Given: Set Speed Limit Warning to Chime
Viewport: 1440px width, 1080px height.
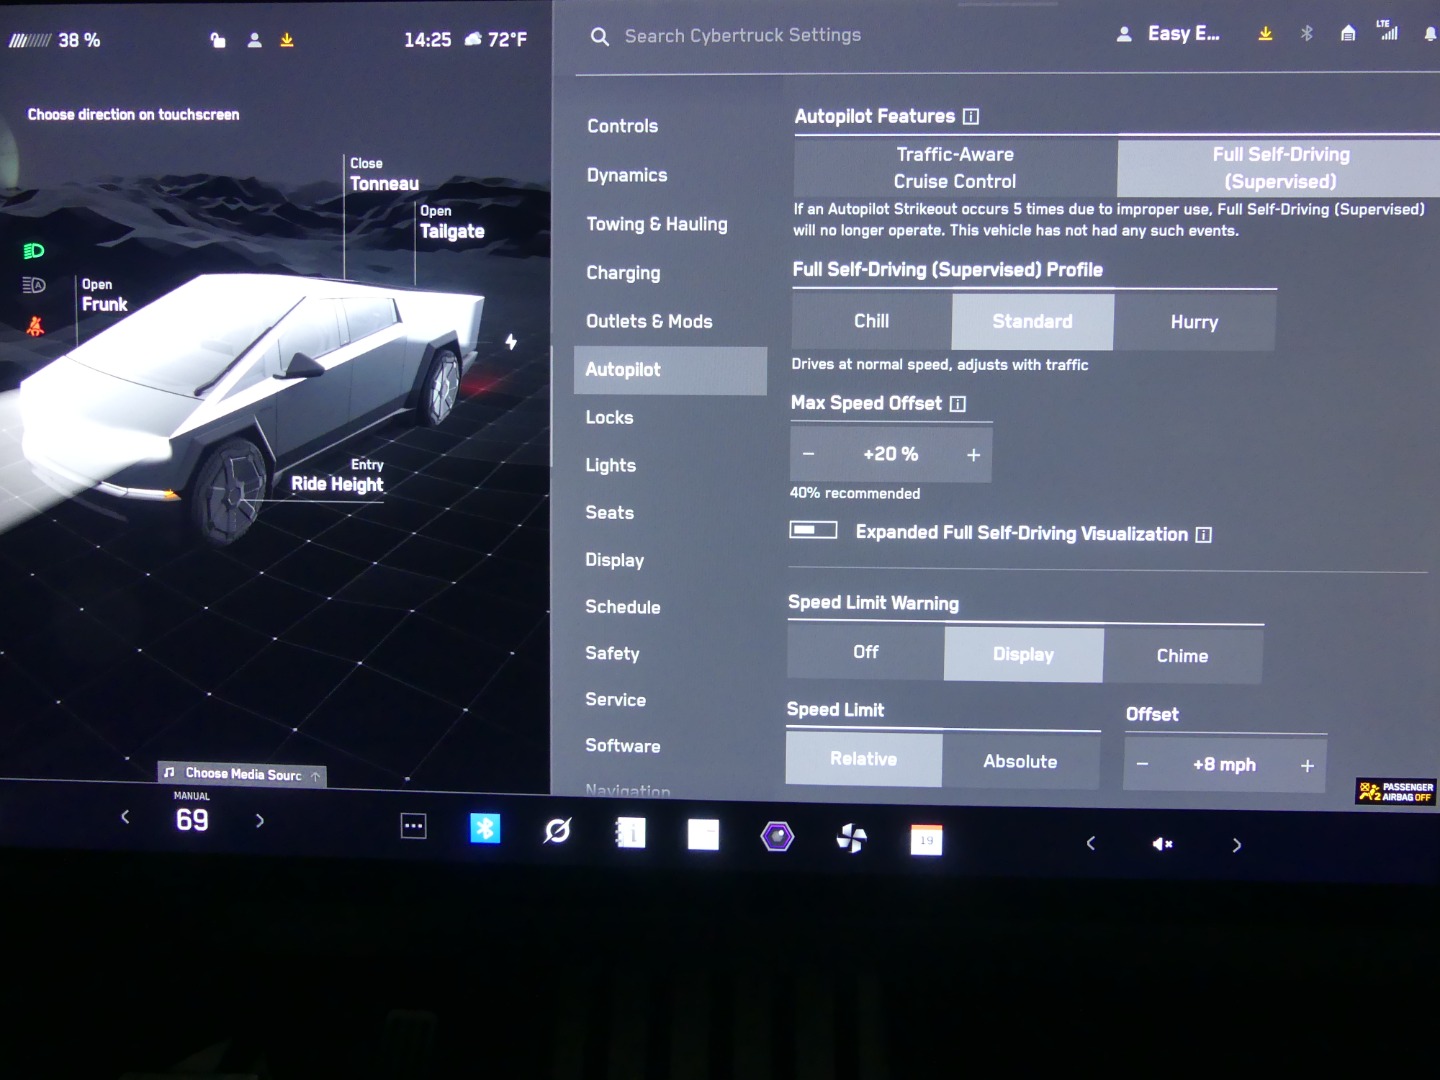Looking at the screenshot, I should click(x=1182, y=656).
